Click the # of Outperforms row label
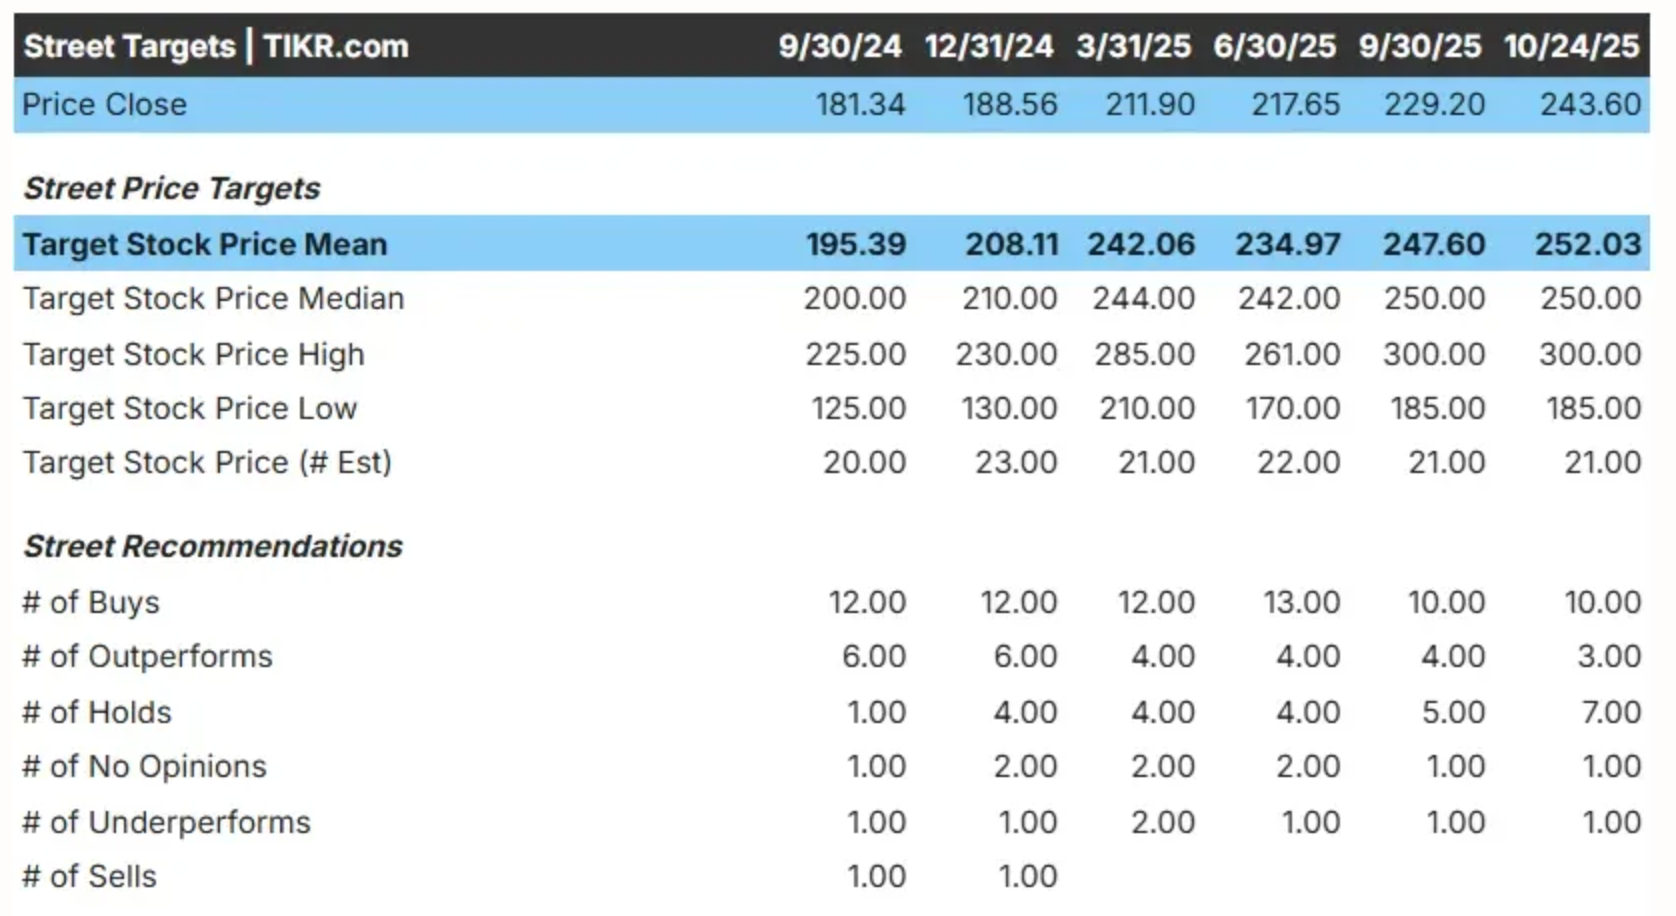 [x=147, y=656]
